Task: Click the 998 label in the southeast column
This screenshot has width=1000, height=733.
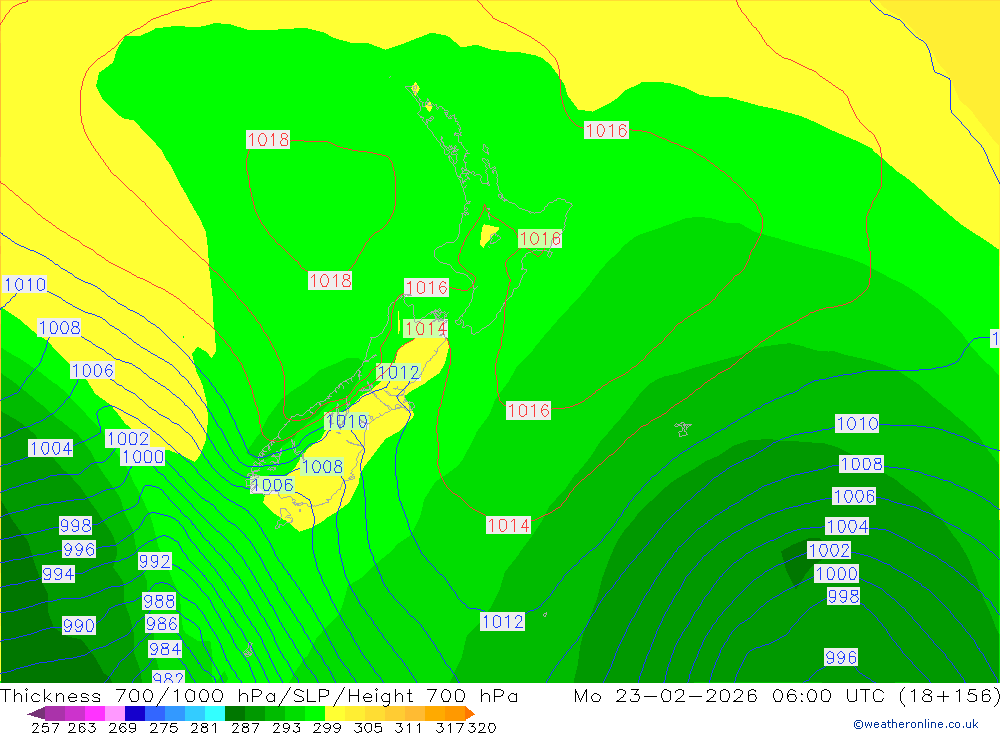Action: point(843,596)
